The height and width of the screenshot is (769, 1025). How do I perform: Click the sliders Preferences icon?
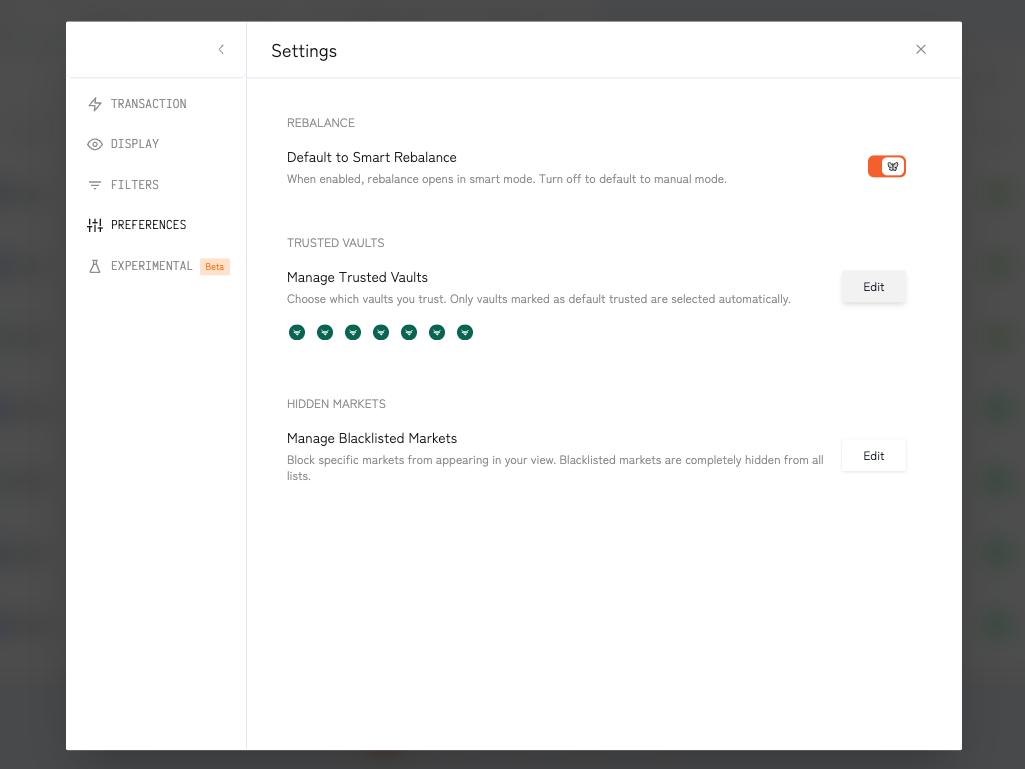95,226
